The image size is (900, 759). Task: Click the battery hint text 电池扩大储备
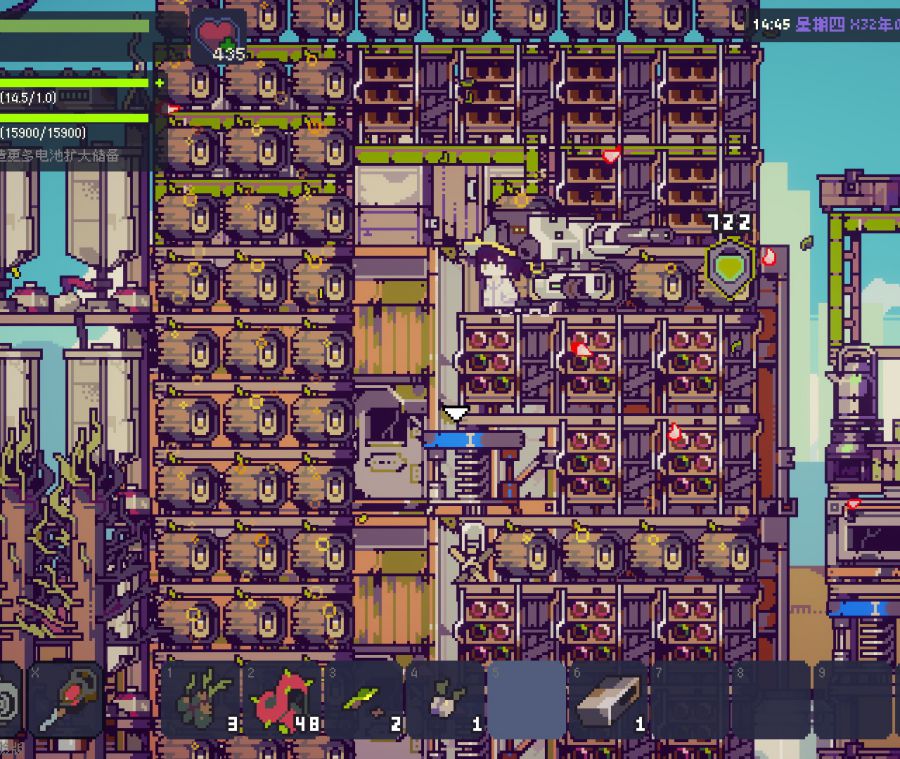click(x=79, y=155)
